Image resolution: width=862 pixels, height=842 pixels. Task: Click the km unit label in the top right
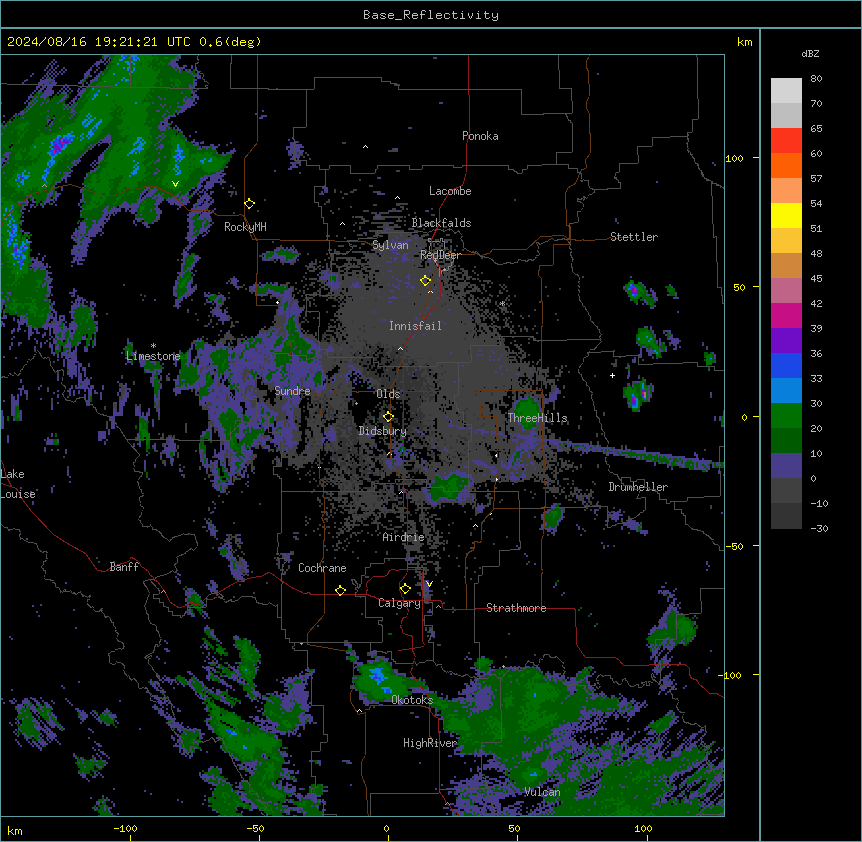click(744, 42)
